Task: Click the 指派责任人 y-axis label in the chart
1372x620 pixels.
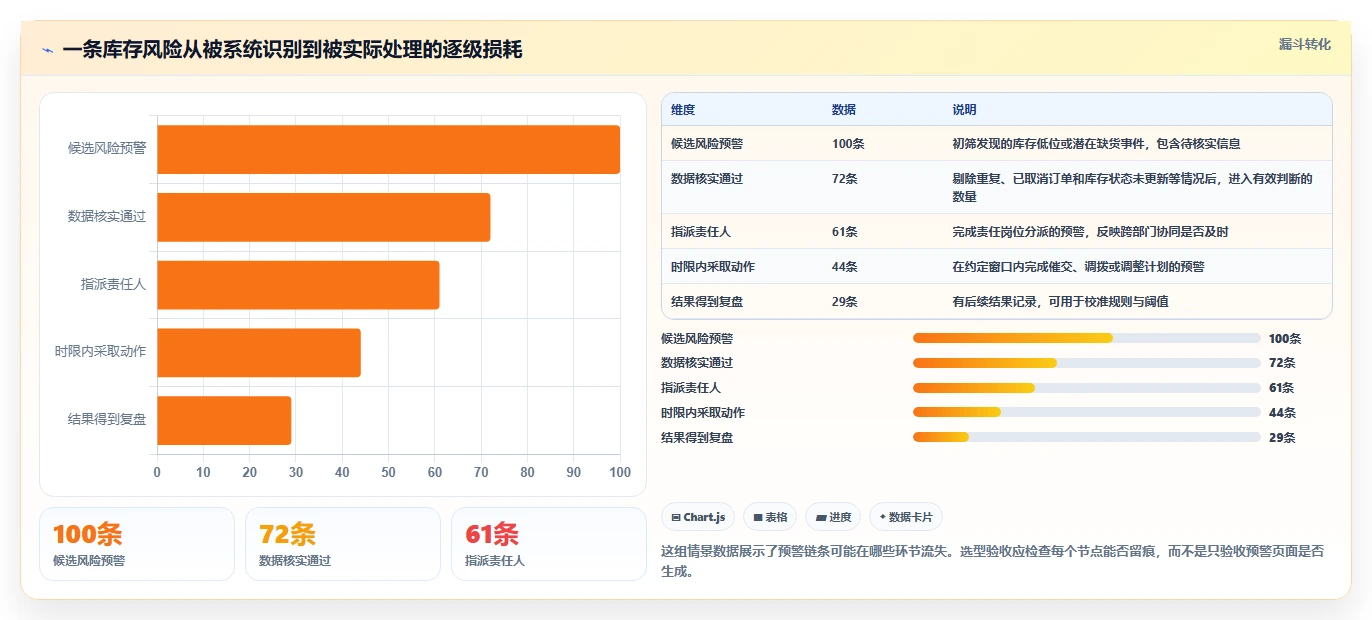Action: click(x=114, y=284)
